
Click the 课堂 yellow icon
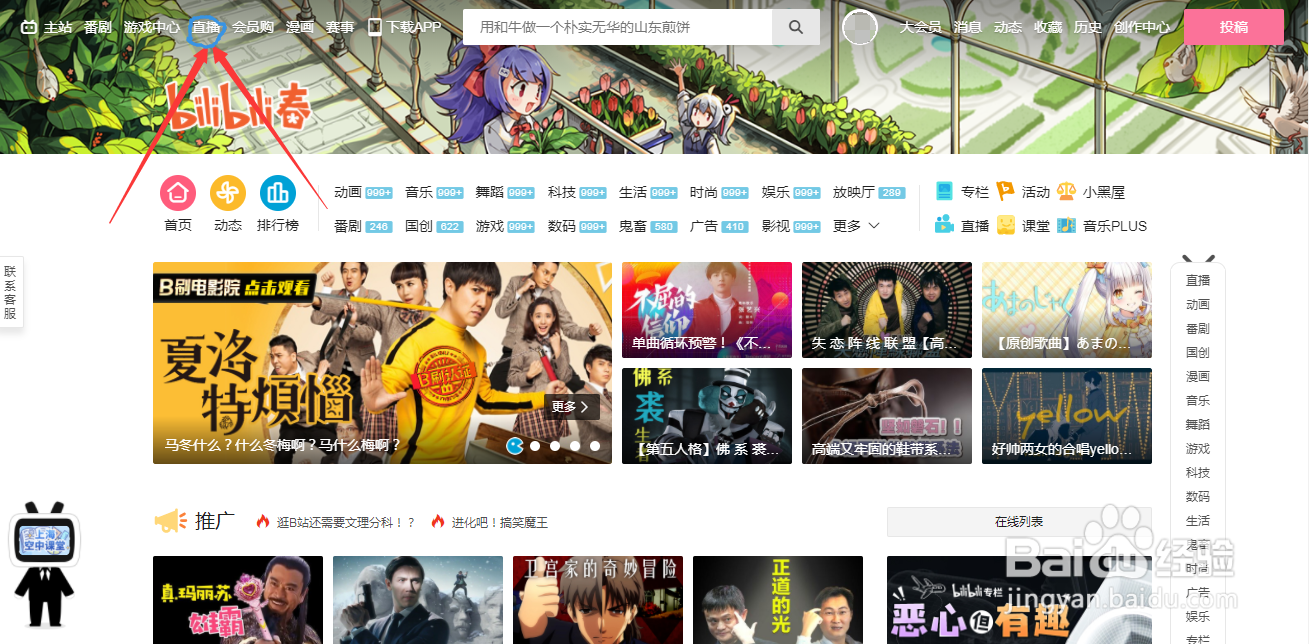tap(1005, 225)
